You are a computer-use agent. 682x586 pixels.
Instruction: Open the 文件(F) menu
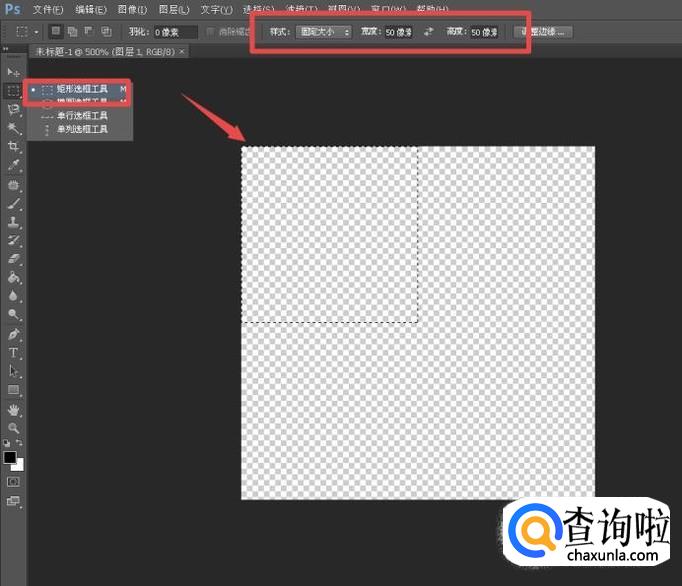click(x=48, y=10)
